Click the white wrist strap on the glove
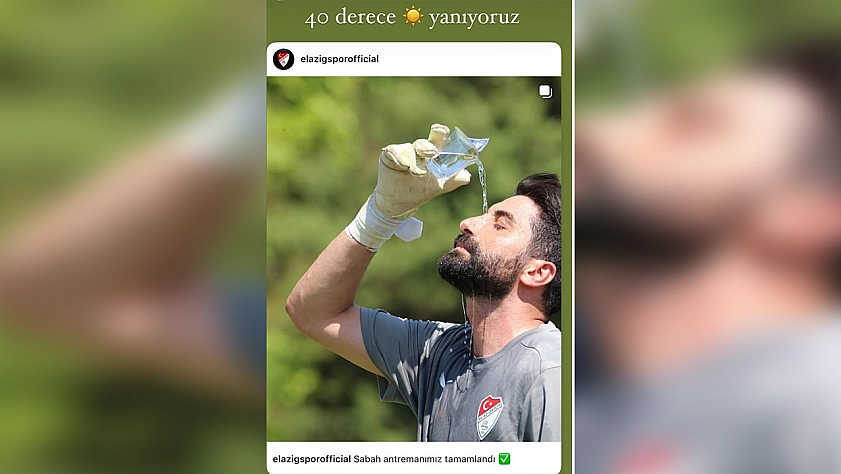841x474 pixels. 382,224
